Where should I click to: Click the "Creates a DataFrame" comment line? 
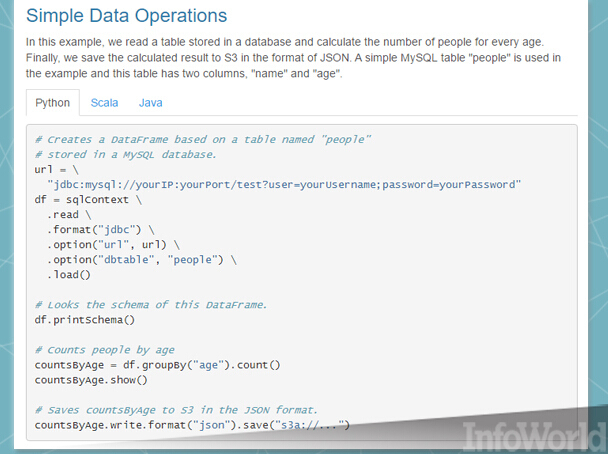coord(203,140)
